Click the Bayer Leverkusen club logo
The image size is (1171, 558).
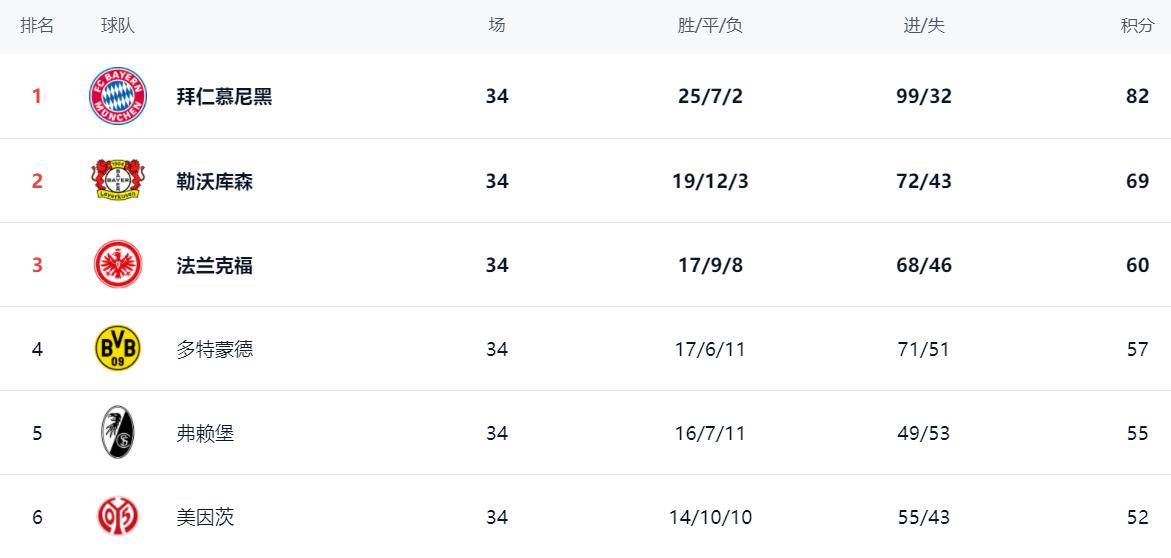tap(118, 180)
